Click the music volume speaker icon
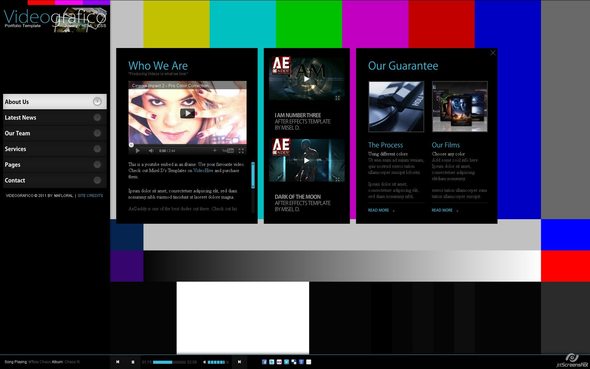590x369 pixels. tap(205, 362)
